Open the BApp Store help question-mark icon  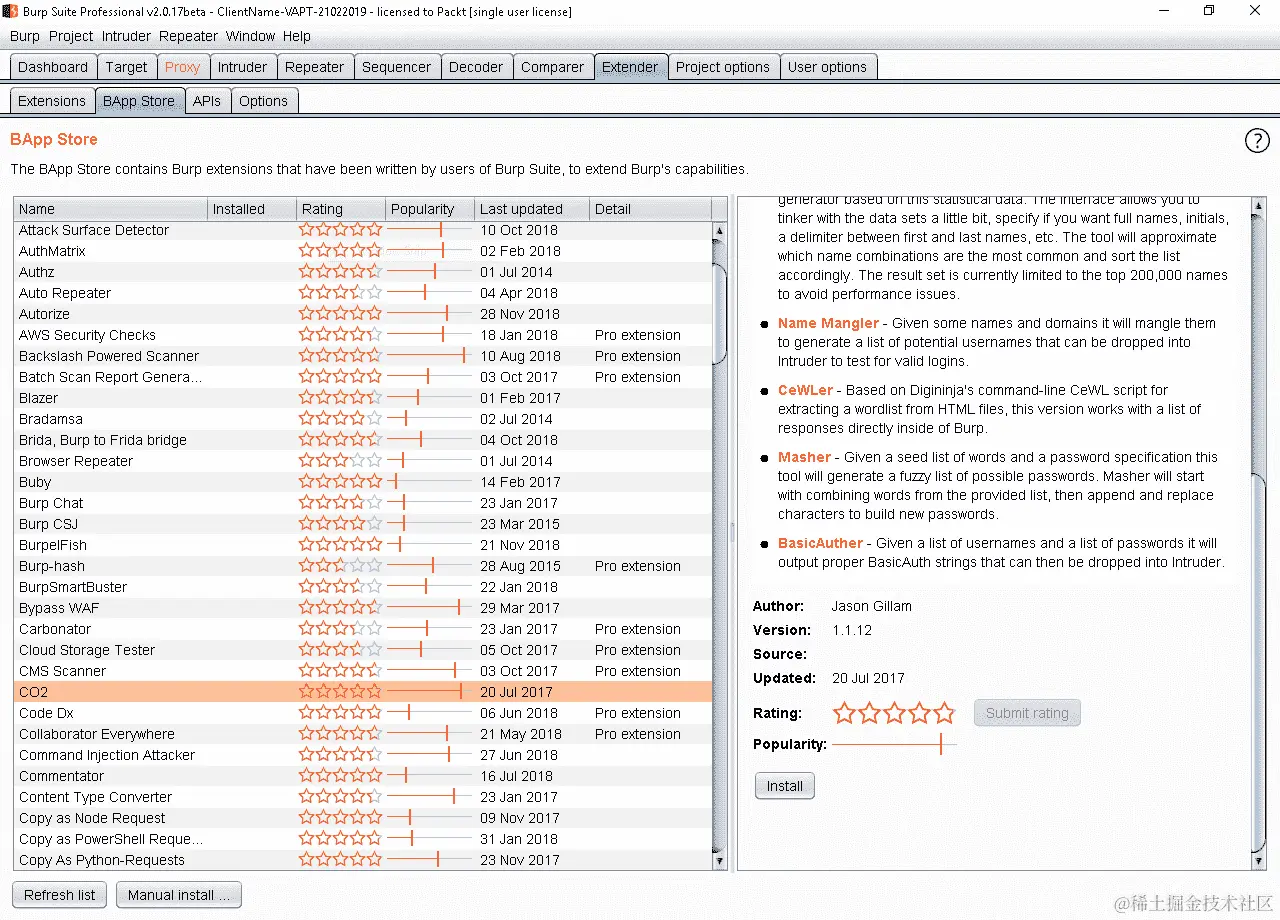coord(1257,141)
